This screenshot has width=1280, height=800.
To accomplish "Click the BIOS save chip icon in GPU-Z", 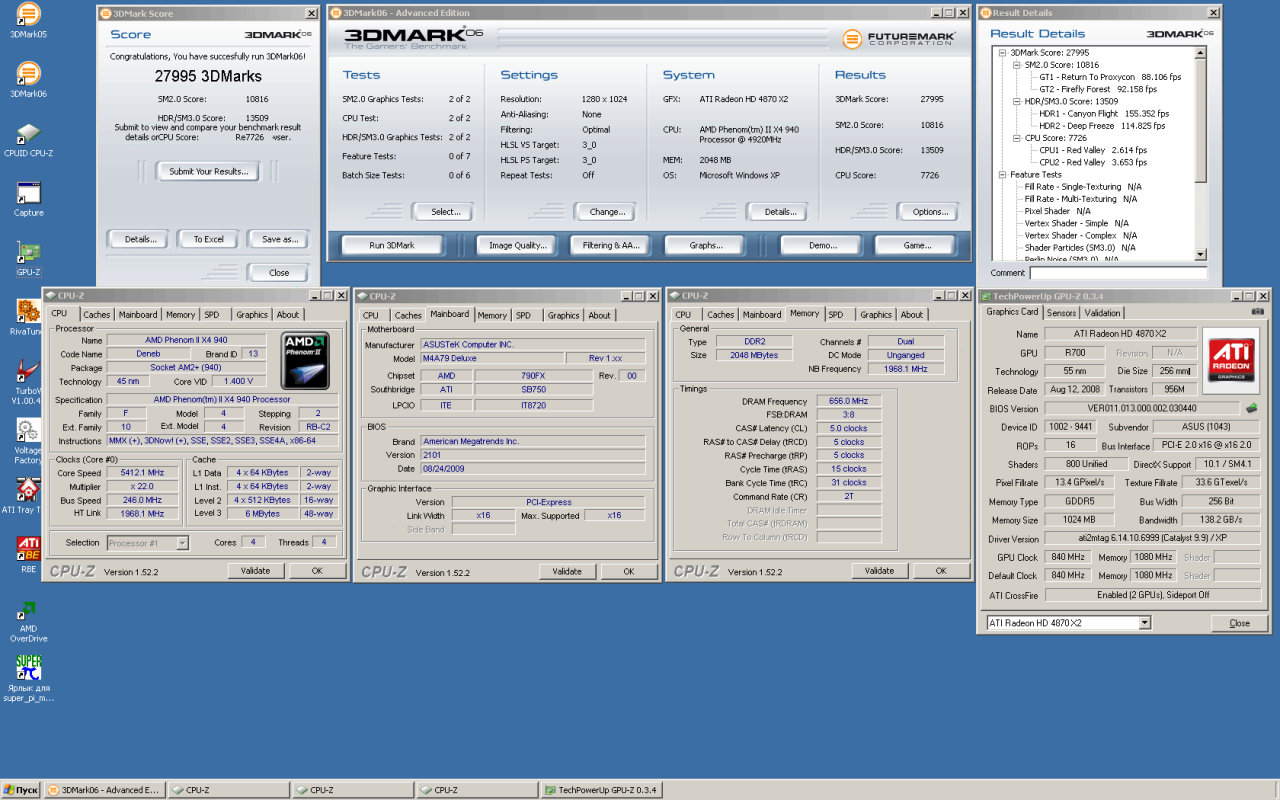I will click(1251, 408).
